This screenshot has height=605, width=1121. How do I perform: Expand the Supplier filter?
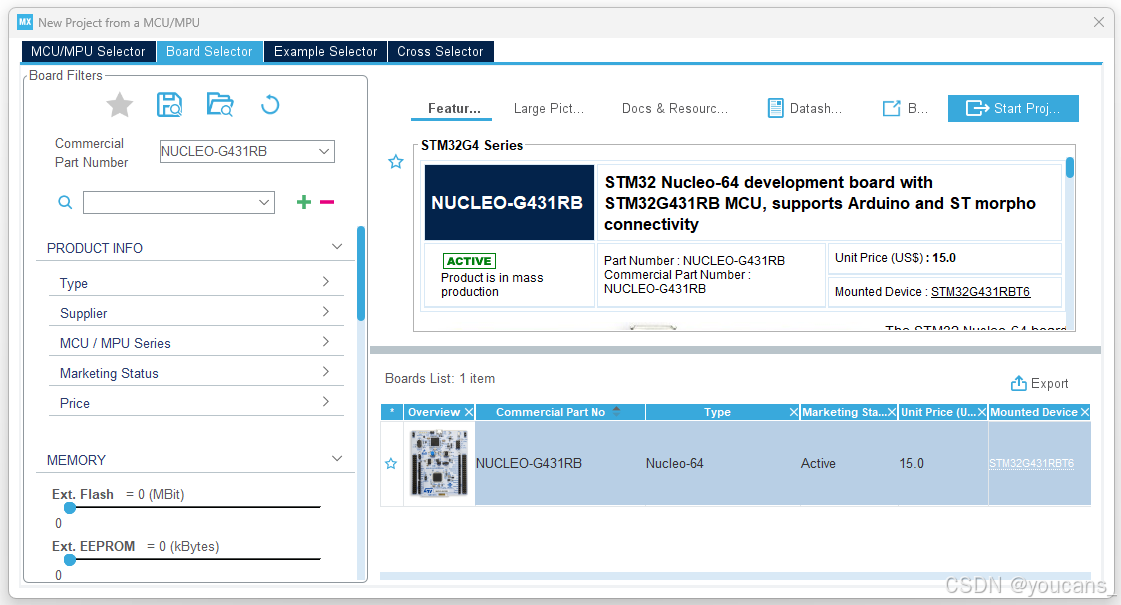pos(325,312)
